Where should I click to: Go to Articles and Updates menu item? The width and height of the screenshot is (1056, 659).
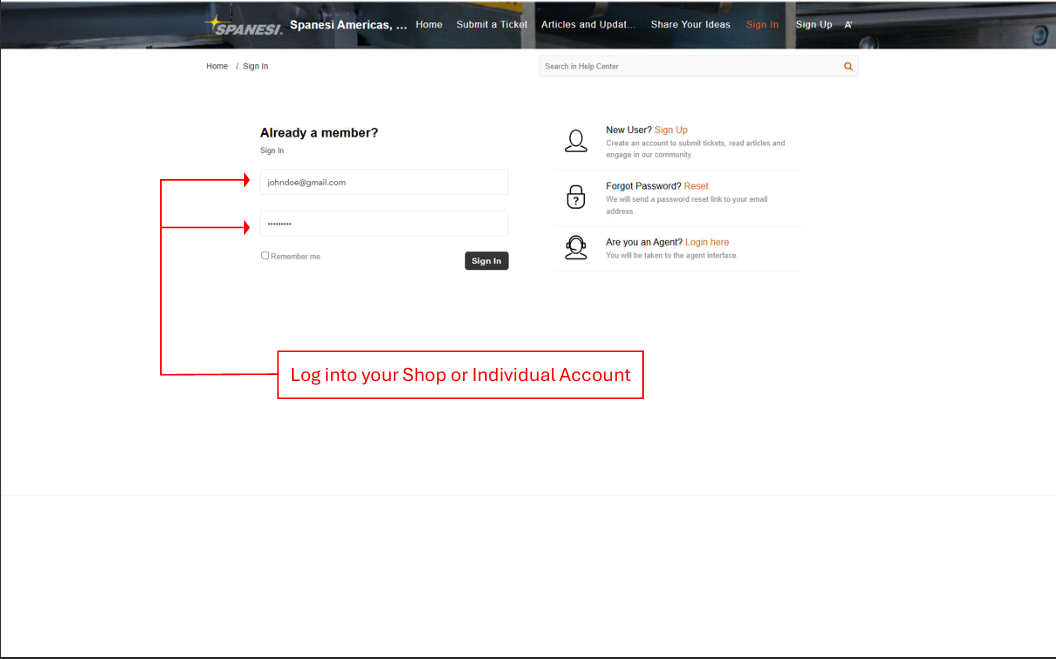point(588,25)
